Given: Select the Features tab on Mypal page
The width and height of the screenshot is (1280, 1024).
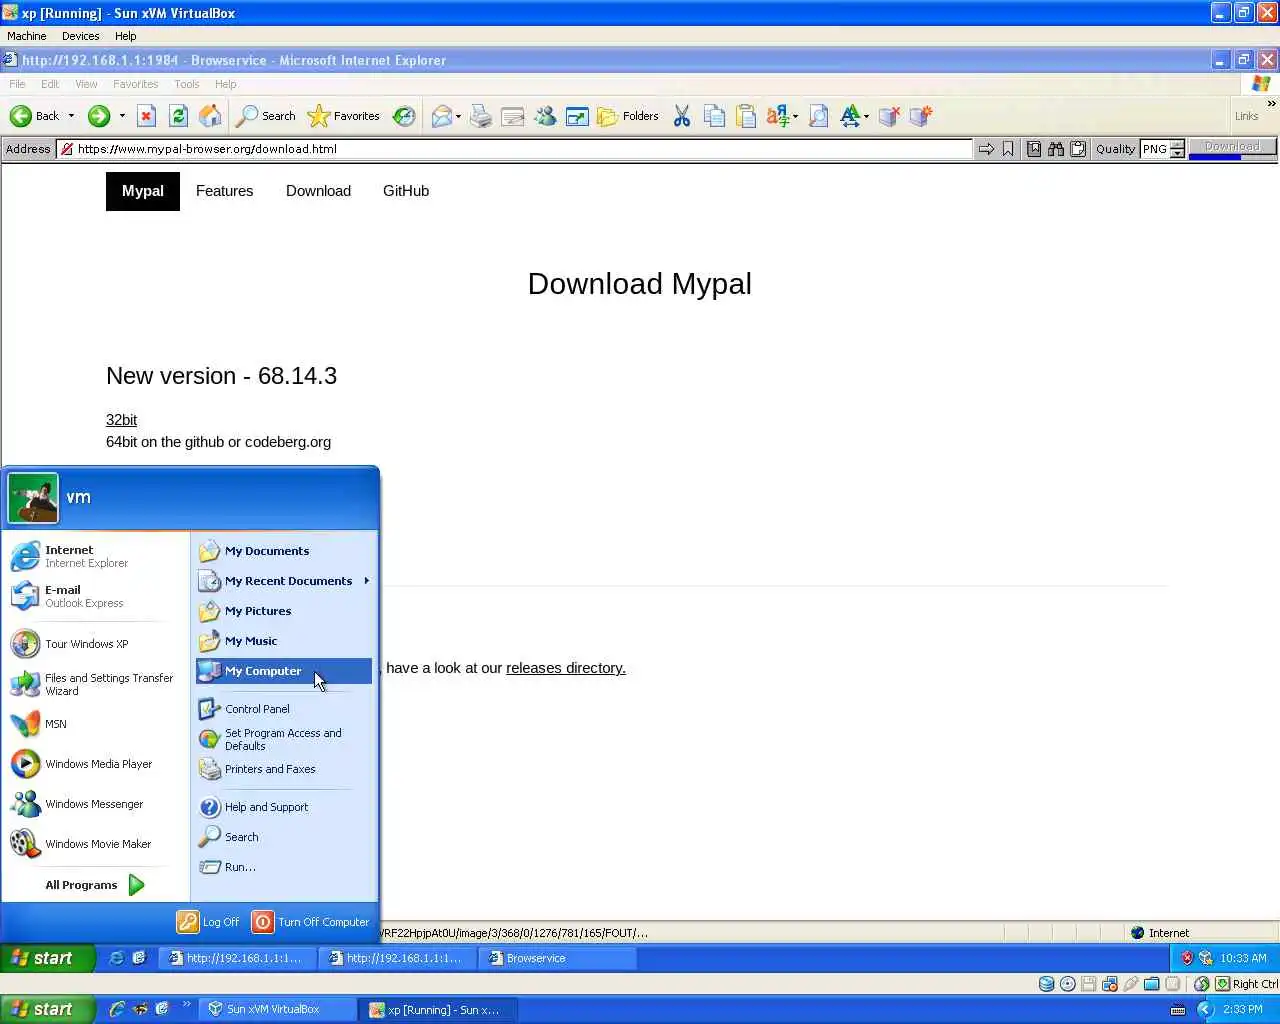Looking at the screenshot, I should click(224, 191).
